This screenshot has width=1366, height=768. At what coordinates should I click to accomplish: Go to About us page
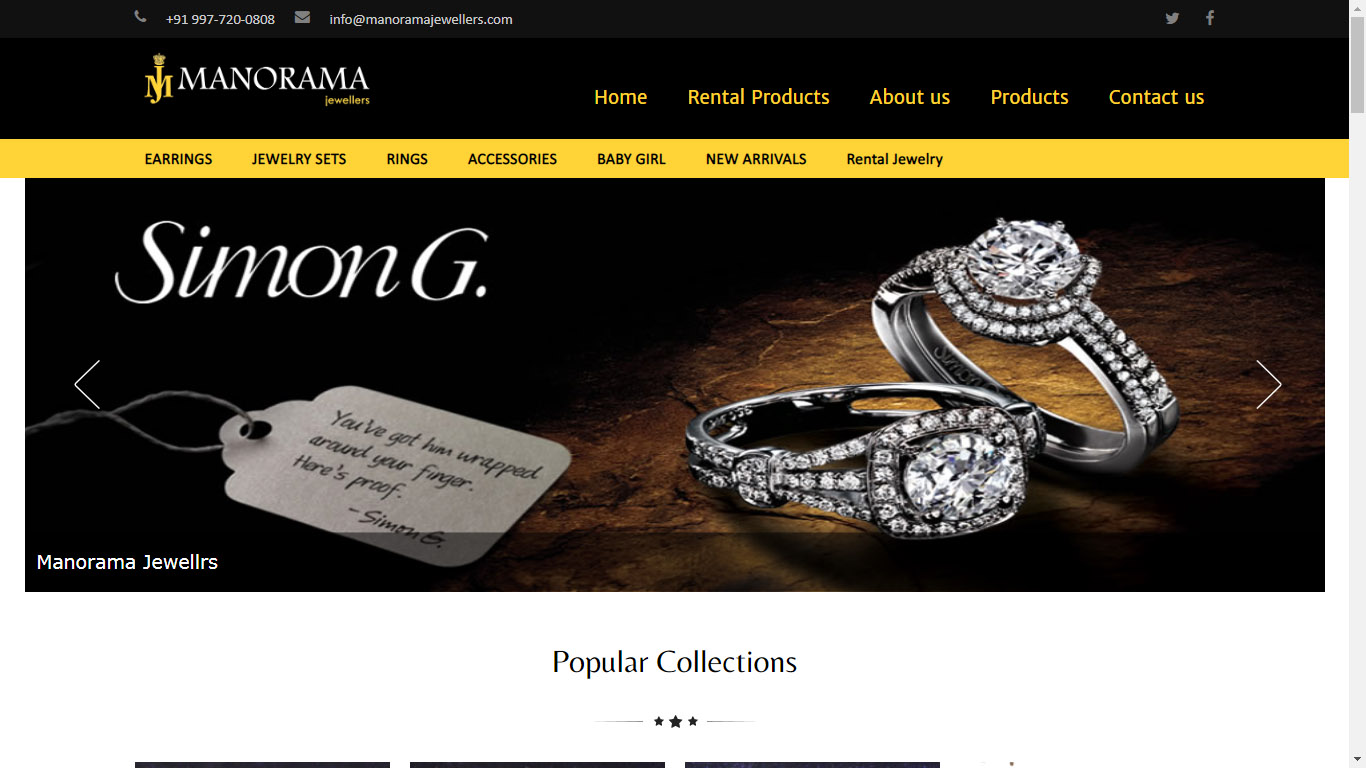point(909,97)
